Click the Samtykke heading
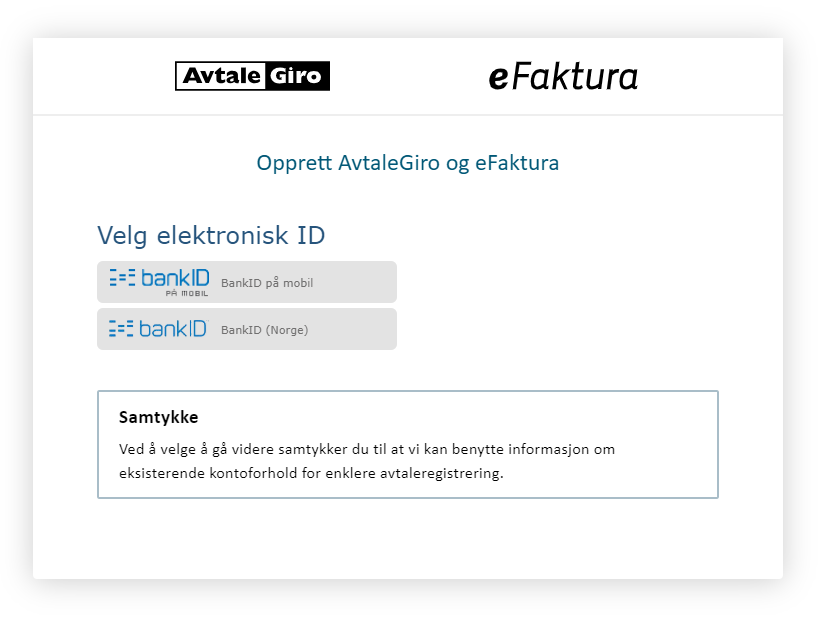Viewport: 829px width, 617px height. [x=159, y=417]
